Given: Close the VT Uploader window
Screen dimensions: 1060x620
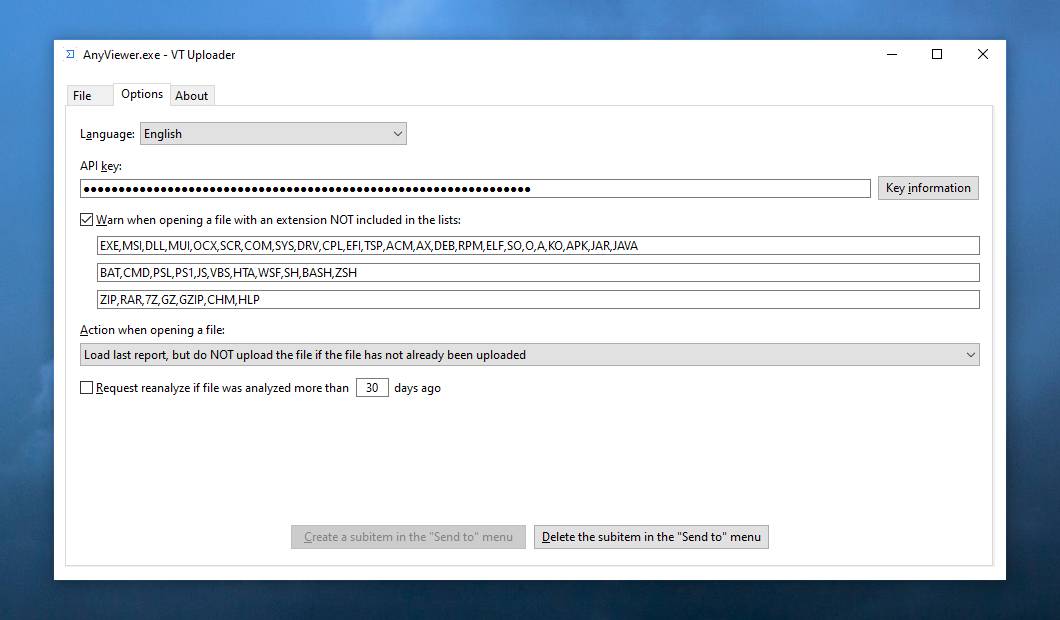Looking at the screenshot, I should click(x=983, y=54).
